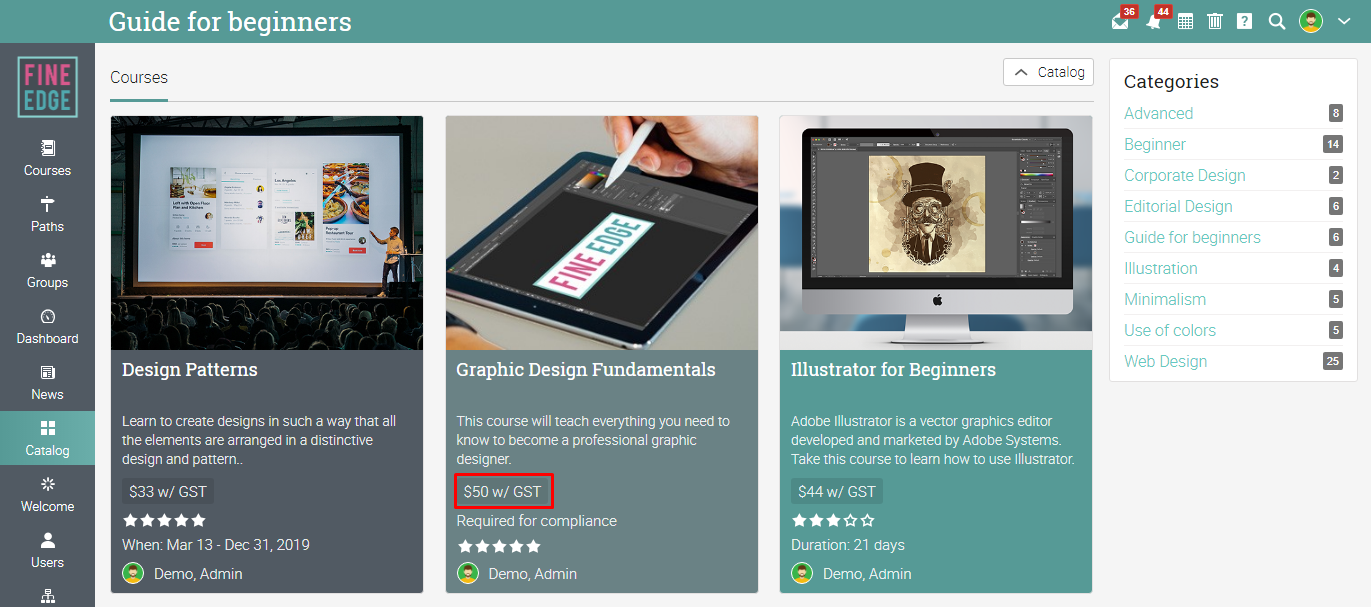Open Paths in the sidebar
The width and height of the screenshot is (1371, 607).
(x=47, y=215)
